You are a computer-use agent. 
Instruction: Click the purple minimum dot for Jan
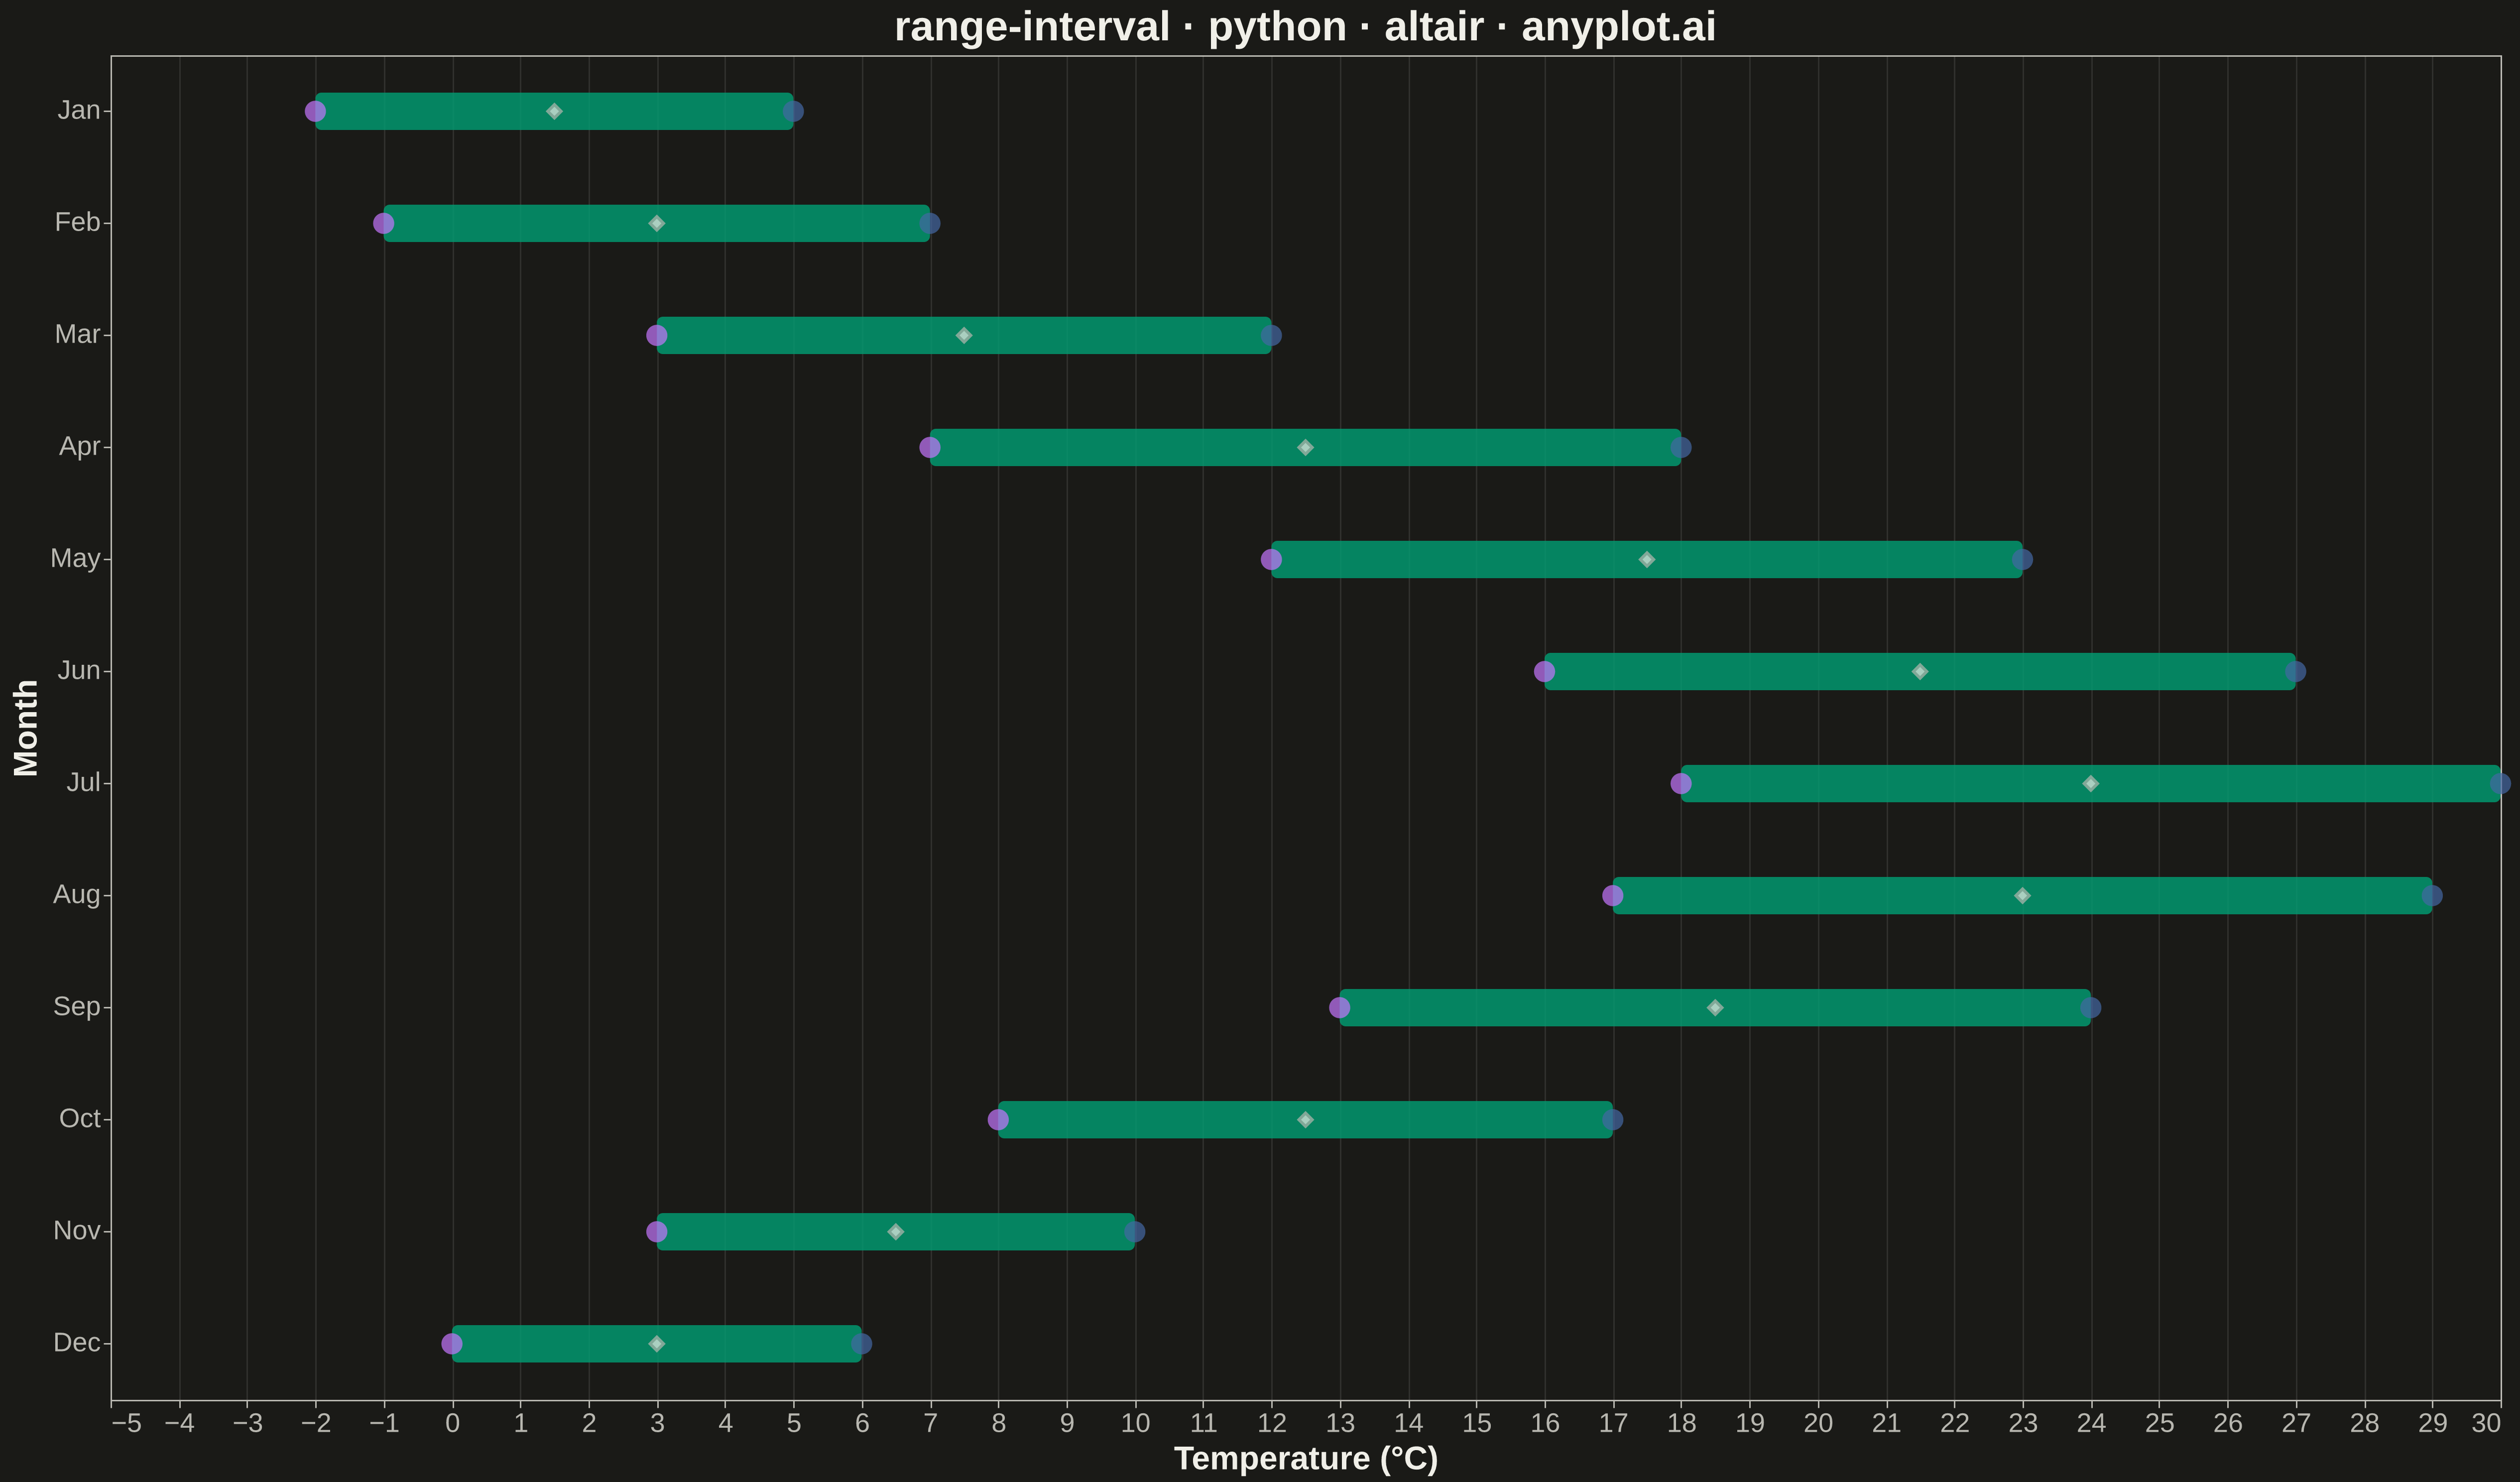(315, 111)
